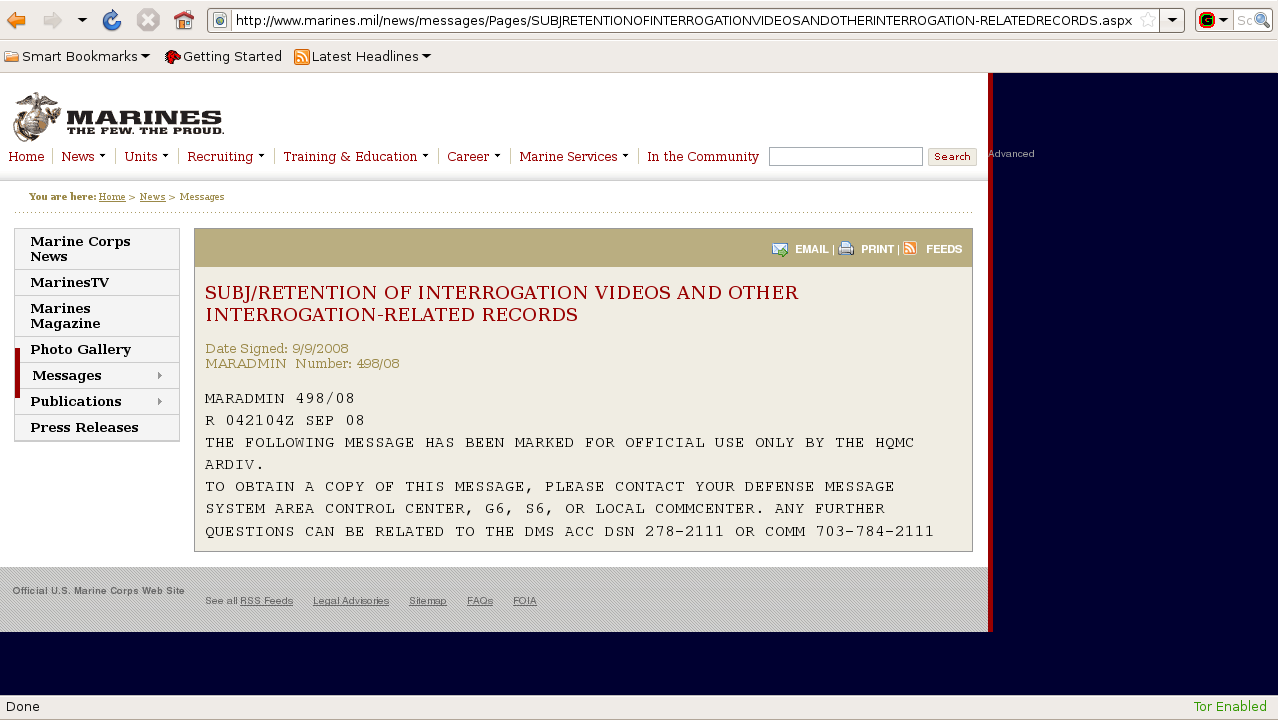
Task: Bookmark page using the star icon
Action: (x=1147, y=20)
